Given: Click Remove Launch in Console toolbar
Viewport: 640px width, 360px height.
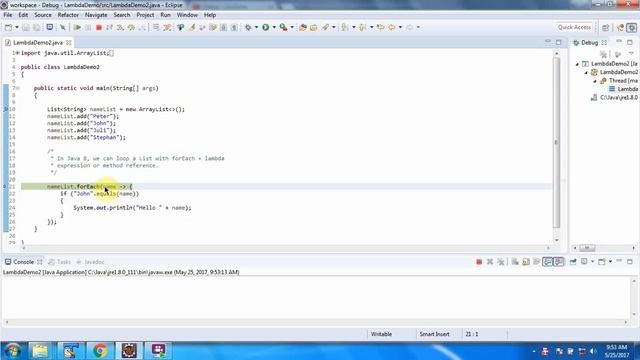Looking at the screenshot, I should 490,262.
